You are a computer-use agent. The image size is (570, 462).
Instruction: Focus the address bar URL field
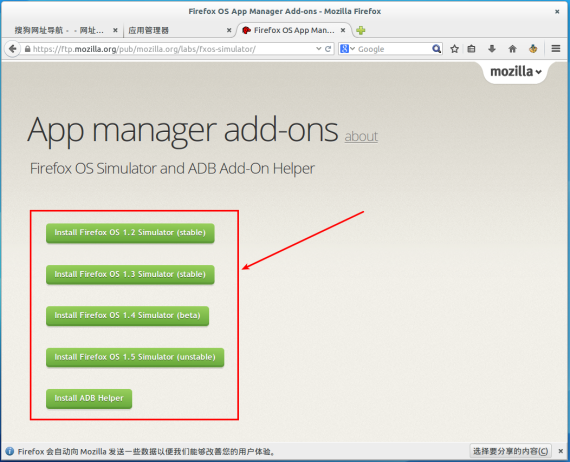[x=173, y=49]
